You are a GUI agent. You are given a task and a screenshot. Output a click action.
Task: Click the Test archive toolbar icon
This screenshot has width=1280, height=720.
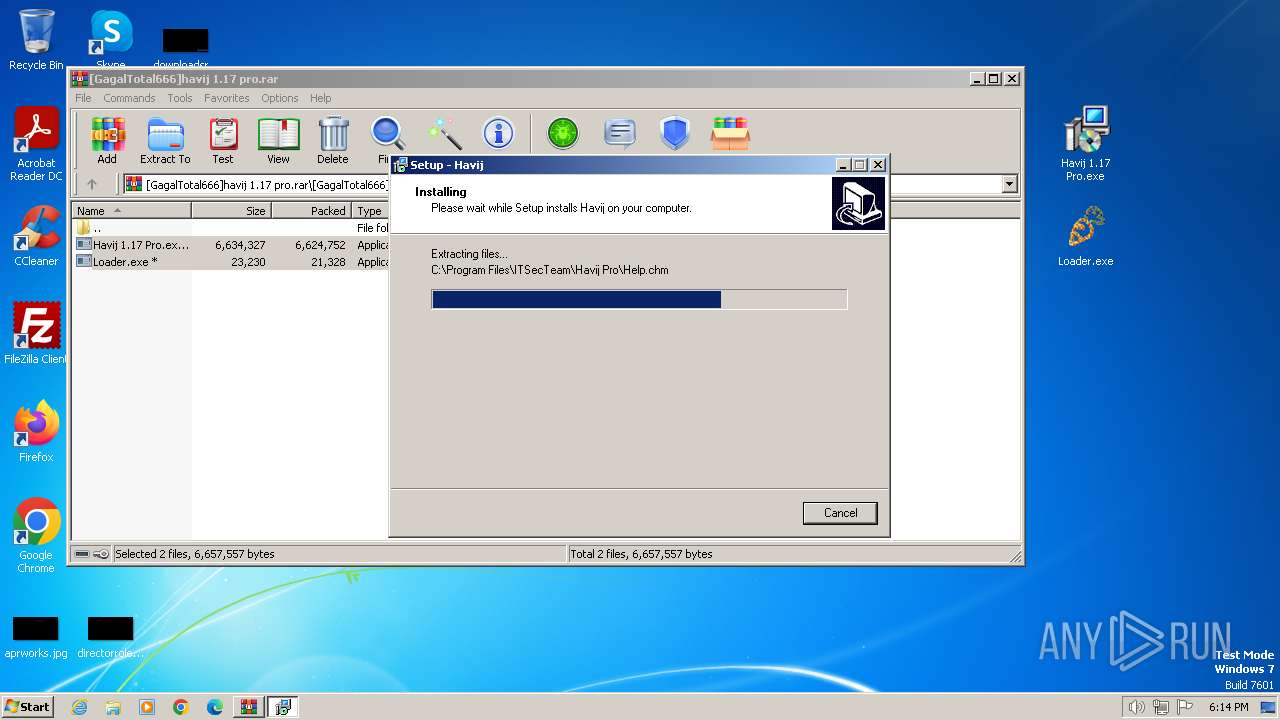(x=223, y=140)
